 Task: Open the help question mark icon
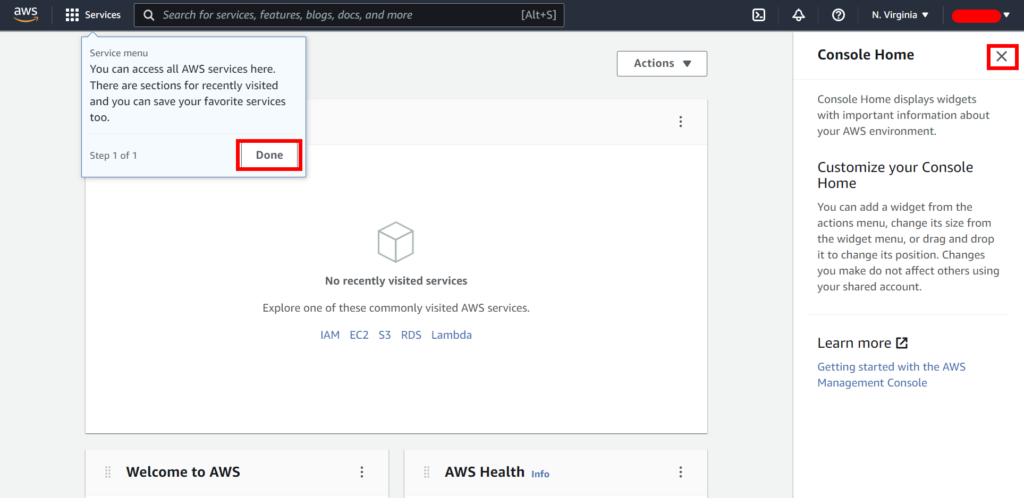click(x=838, y=15)
